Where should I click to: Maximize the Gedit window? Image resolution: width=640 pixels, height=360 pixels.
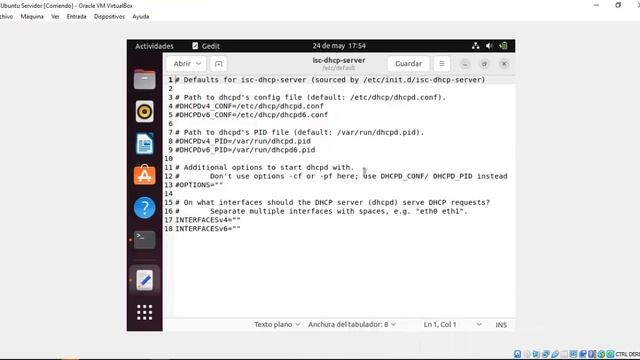click(484, 64)
